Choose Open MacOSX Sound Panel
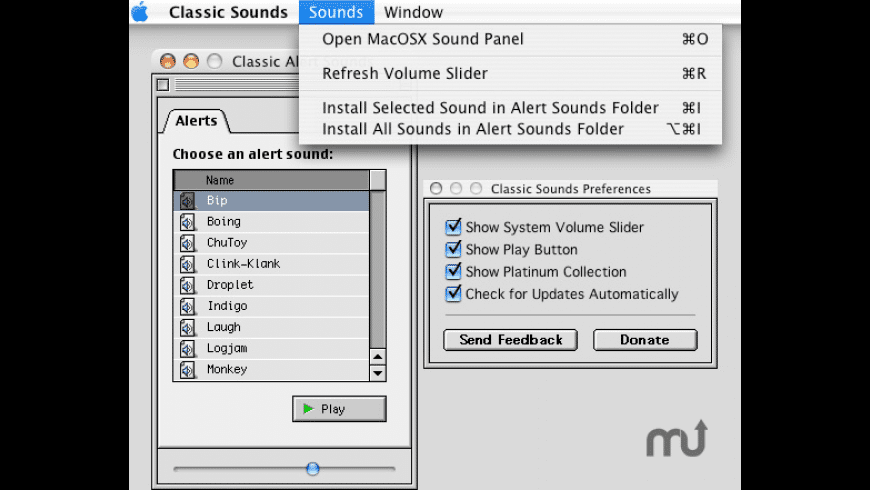 pos(510,39)
